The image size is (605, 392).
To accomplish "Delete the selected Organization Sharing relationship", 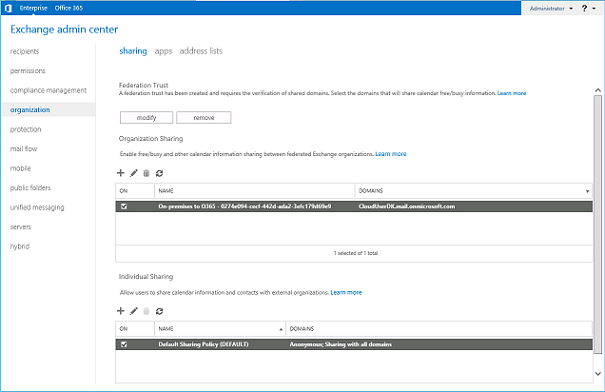I will [x=146, y=173].
